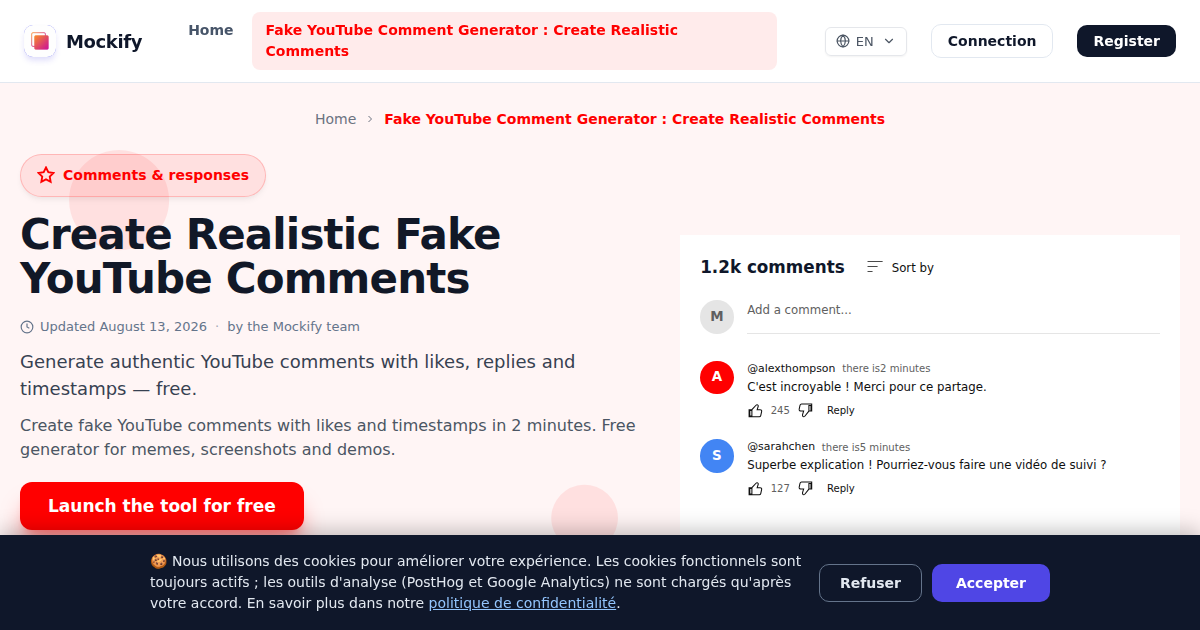
Task: Click the Register button
Action: pos(1126,41)
